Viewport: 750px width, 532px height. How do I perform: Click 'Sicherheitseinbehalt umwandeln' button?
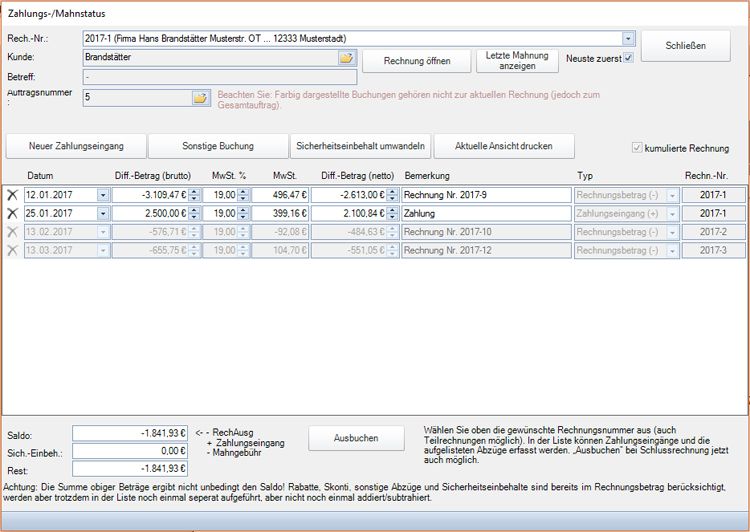point(361,146)
